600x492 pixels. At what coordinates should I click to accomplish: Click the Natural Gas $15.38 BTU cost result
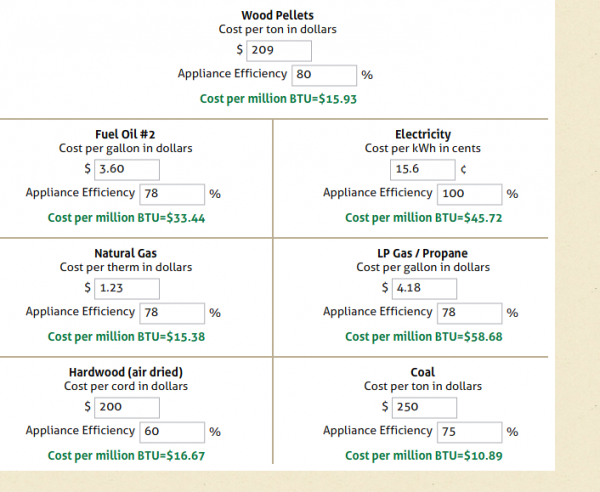pyautogui.click(x=126, y=337)
